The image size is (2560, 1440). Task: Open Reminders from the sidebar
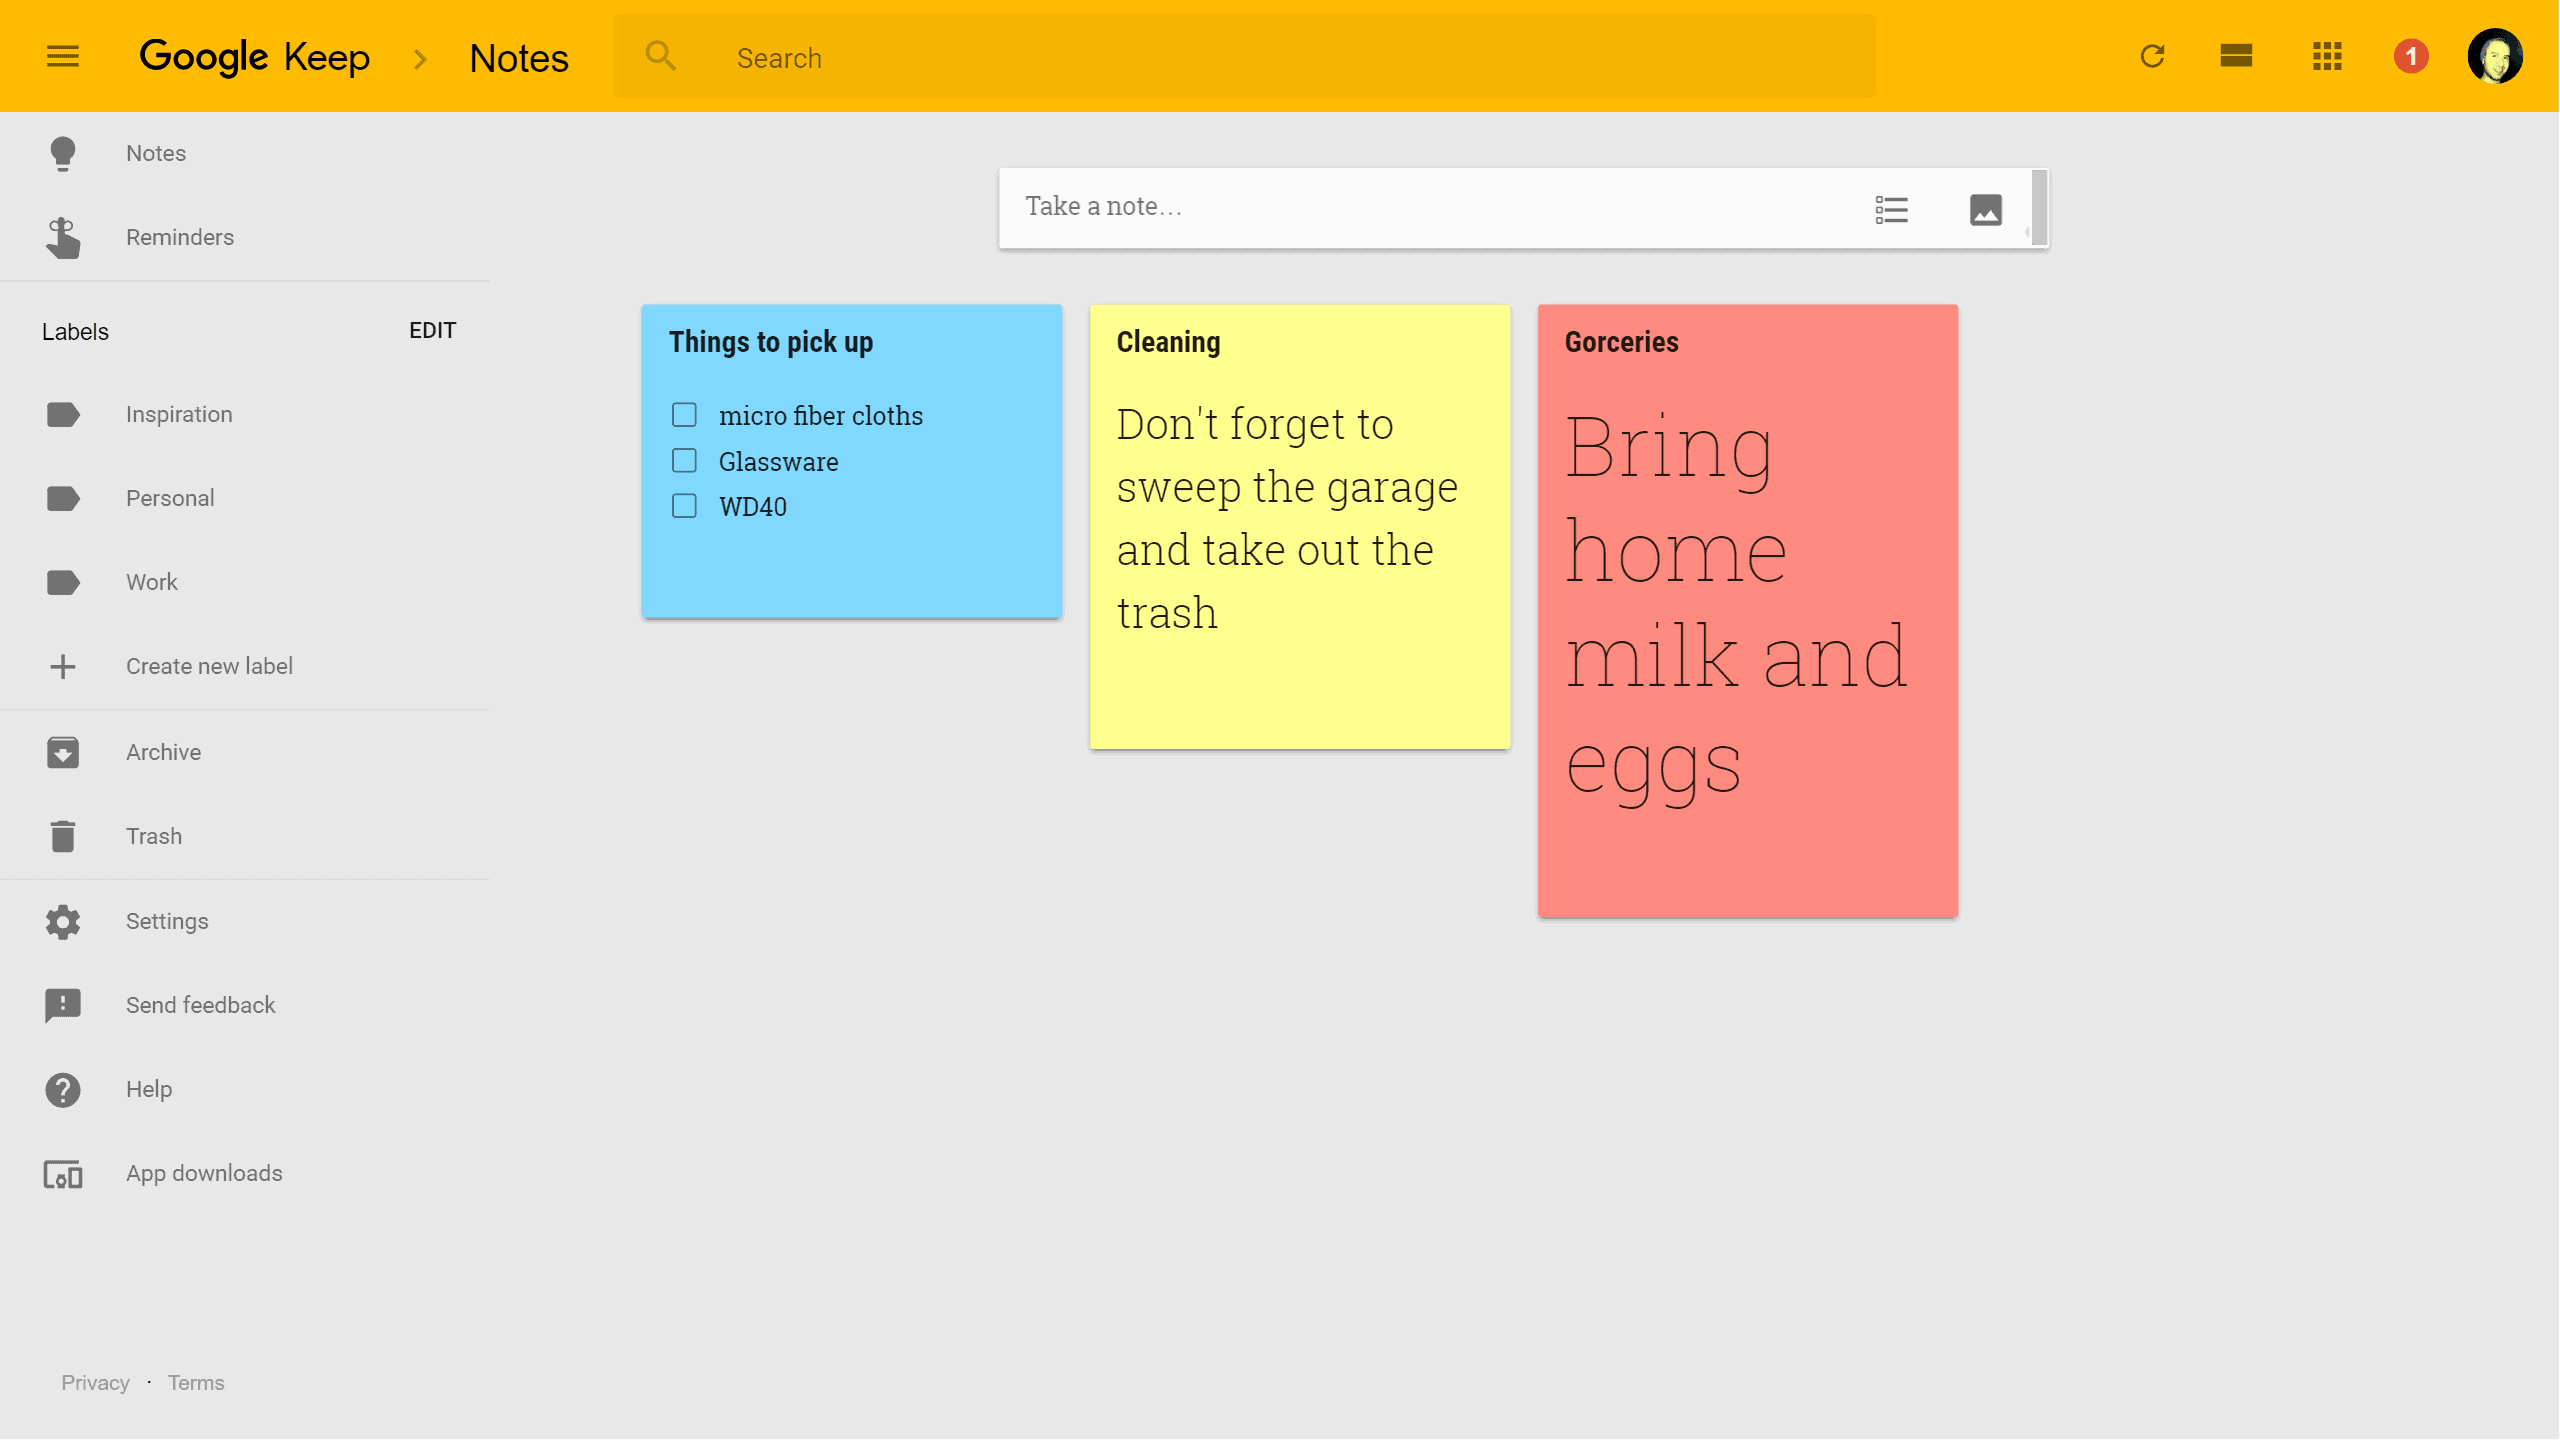(179, 237)
